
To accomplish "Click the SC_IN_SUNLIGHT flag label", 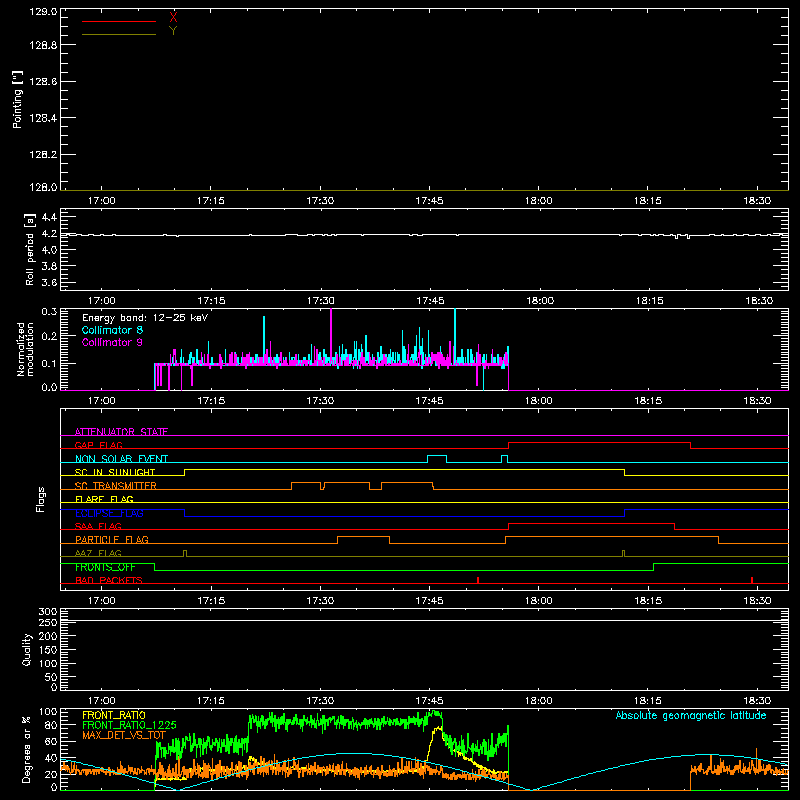I will click(x=115, y=472).
